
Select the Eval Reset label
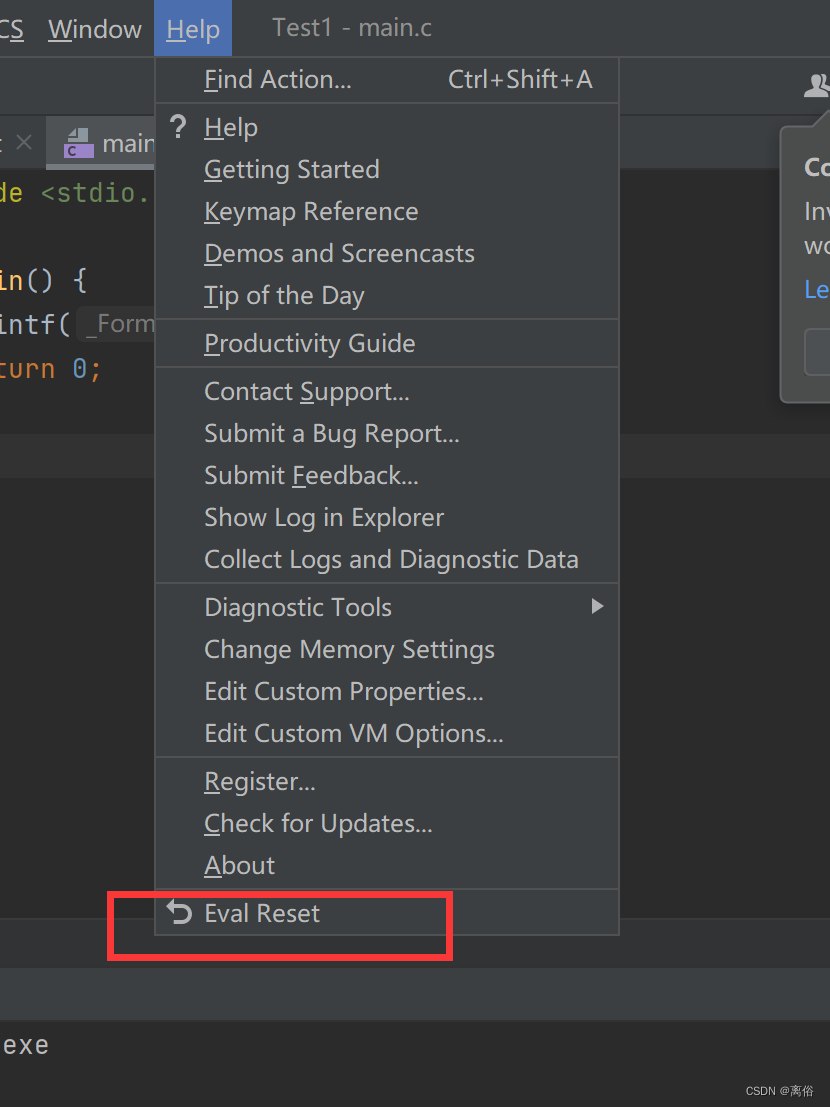(262, 914)
